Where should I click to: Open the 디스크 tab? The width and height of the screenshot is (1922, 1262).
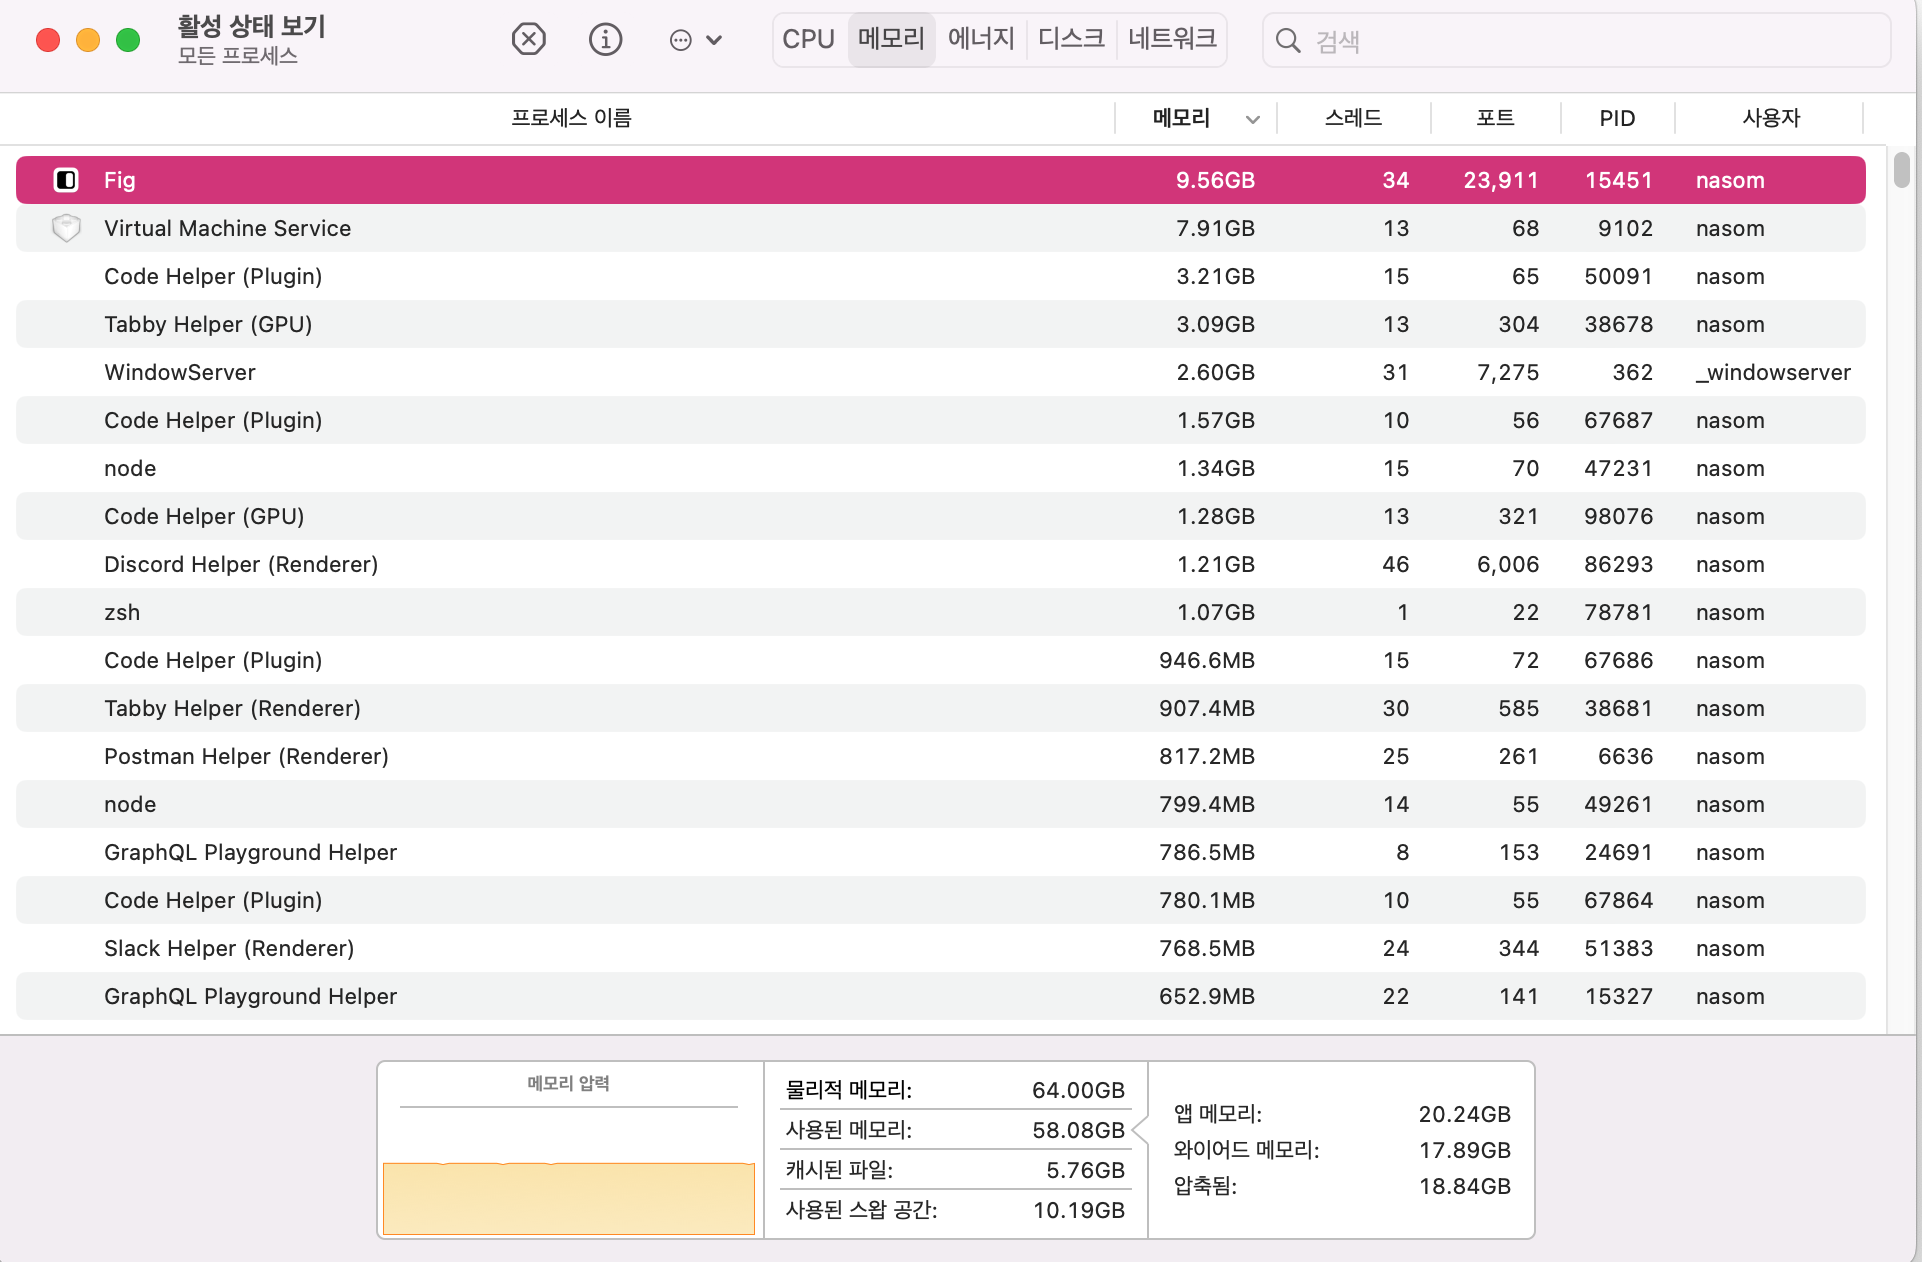pyautogui.click(x=1070, y=39)
